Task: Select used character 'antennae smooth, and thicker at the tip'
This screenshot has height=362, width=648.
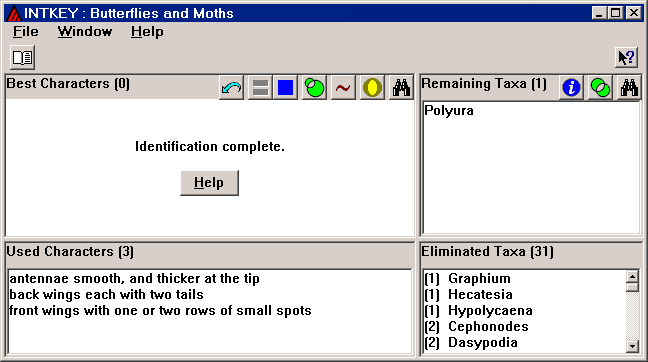Action: point(134,279)
